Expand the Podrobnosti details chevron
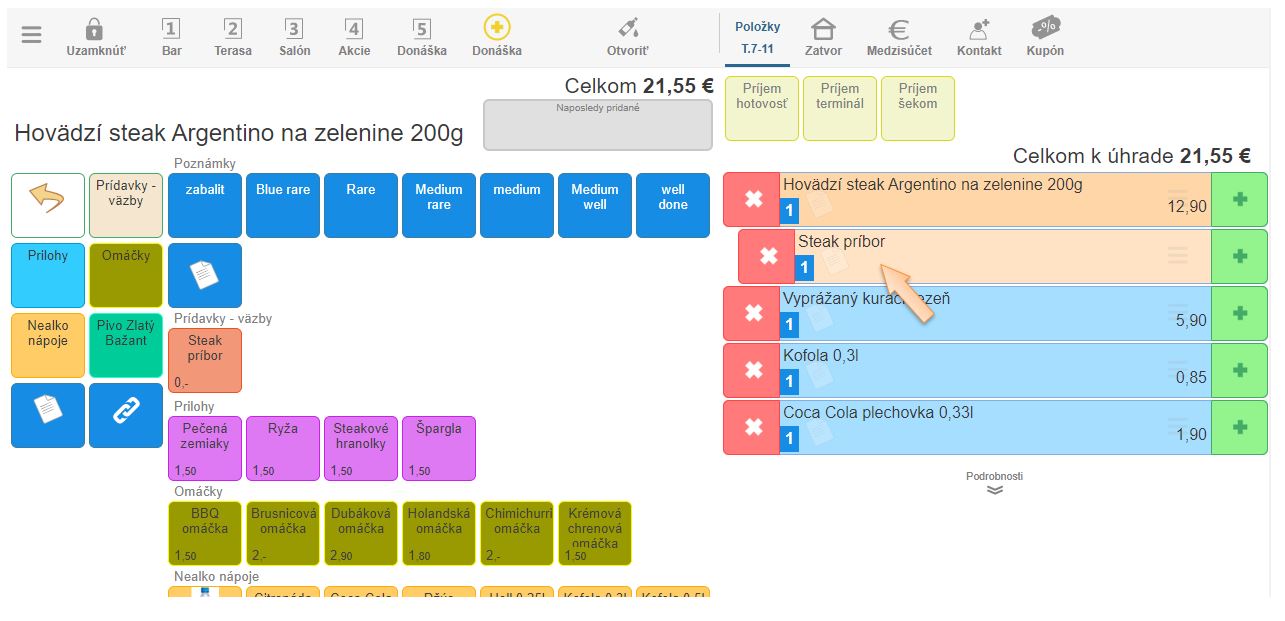The height and width of the screenshot is (621, 1285). pos(994,490)
